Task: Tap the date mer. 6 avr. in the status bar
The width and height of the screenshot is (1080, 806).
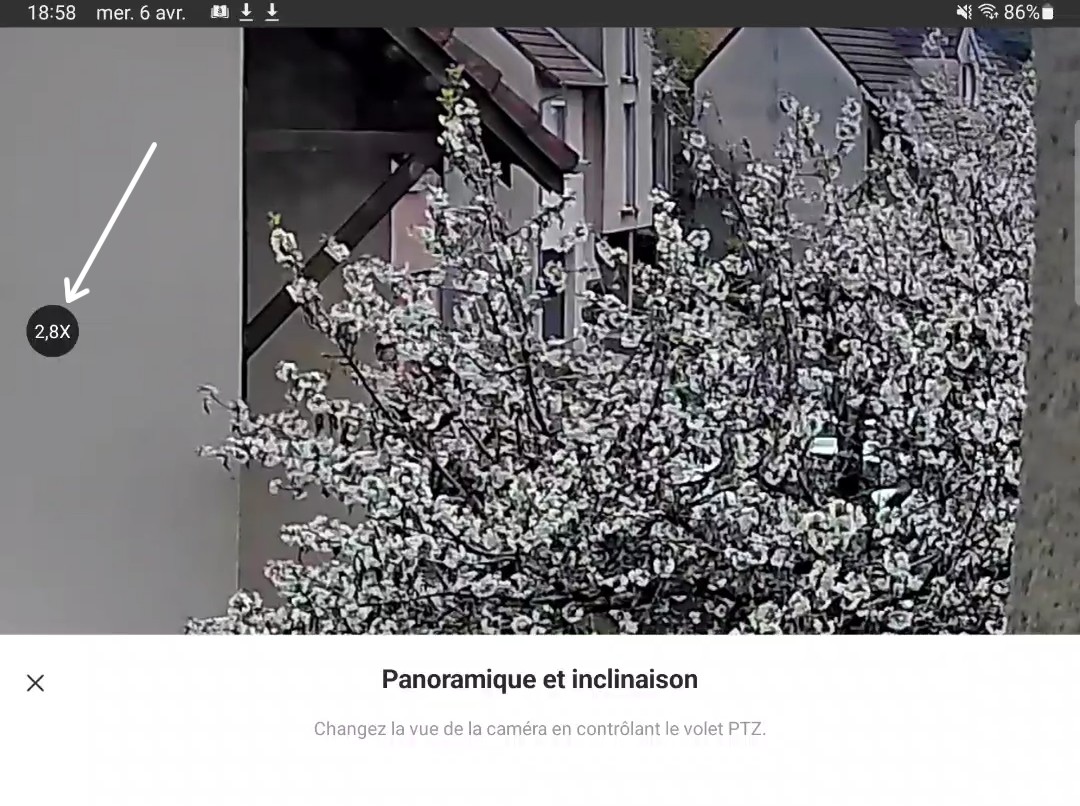Action: (x=141, y=12)
